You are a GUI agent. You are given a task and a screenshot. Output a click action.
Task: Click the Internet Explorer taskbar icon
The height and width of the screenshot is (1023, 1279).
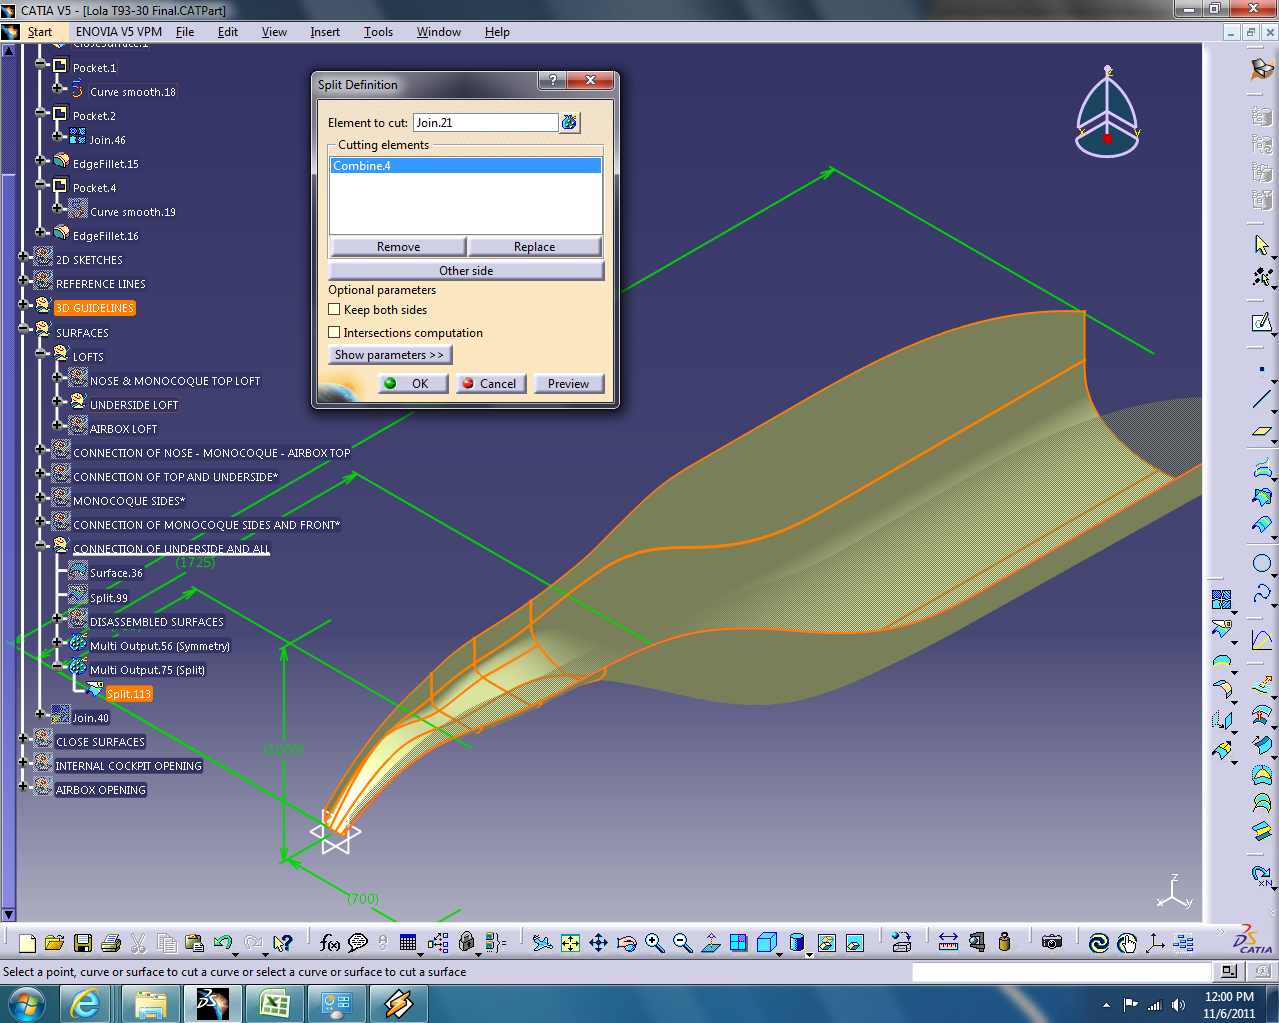(86, 1003)
